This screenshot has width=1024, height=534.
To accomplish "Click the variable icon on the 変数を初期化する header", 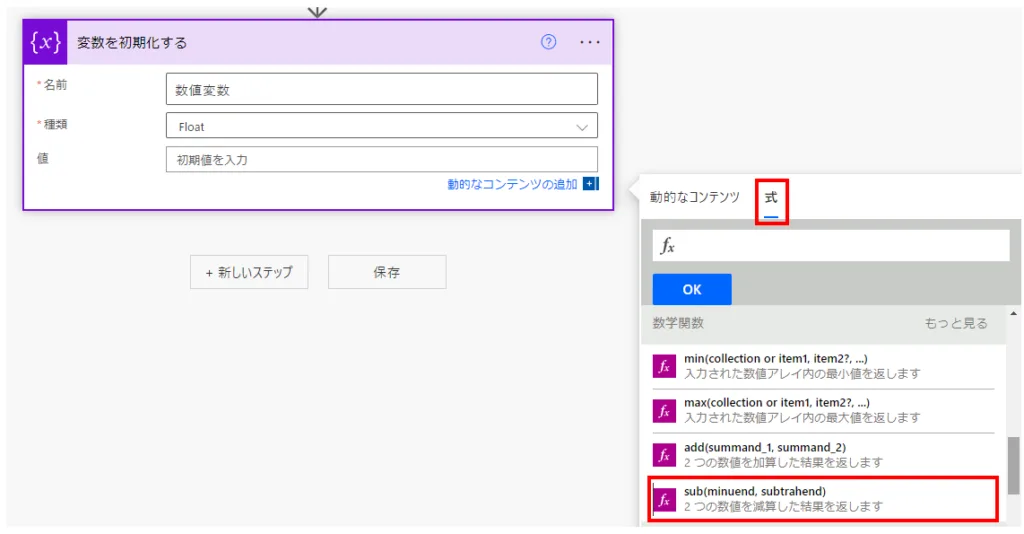I will click(45, 43).
